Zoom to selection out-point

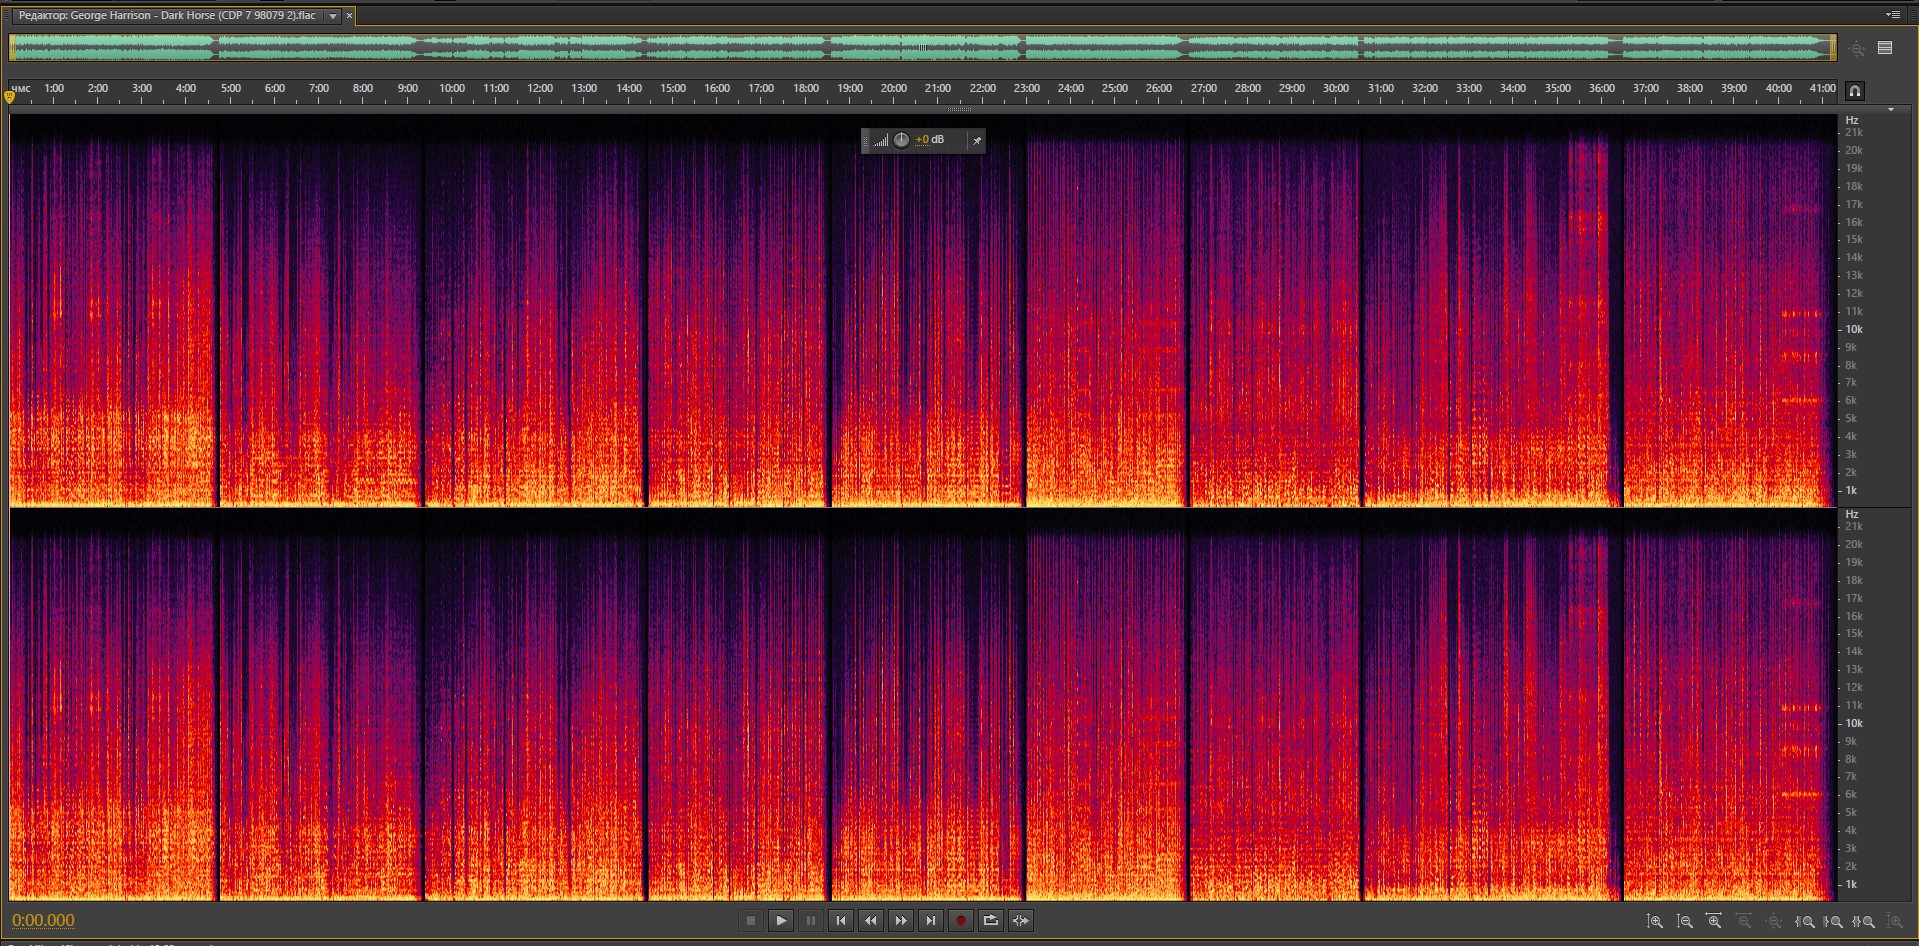coord(1834,921)
